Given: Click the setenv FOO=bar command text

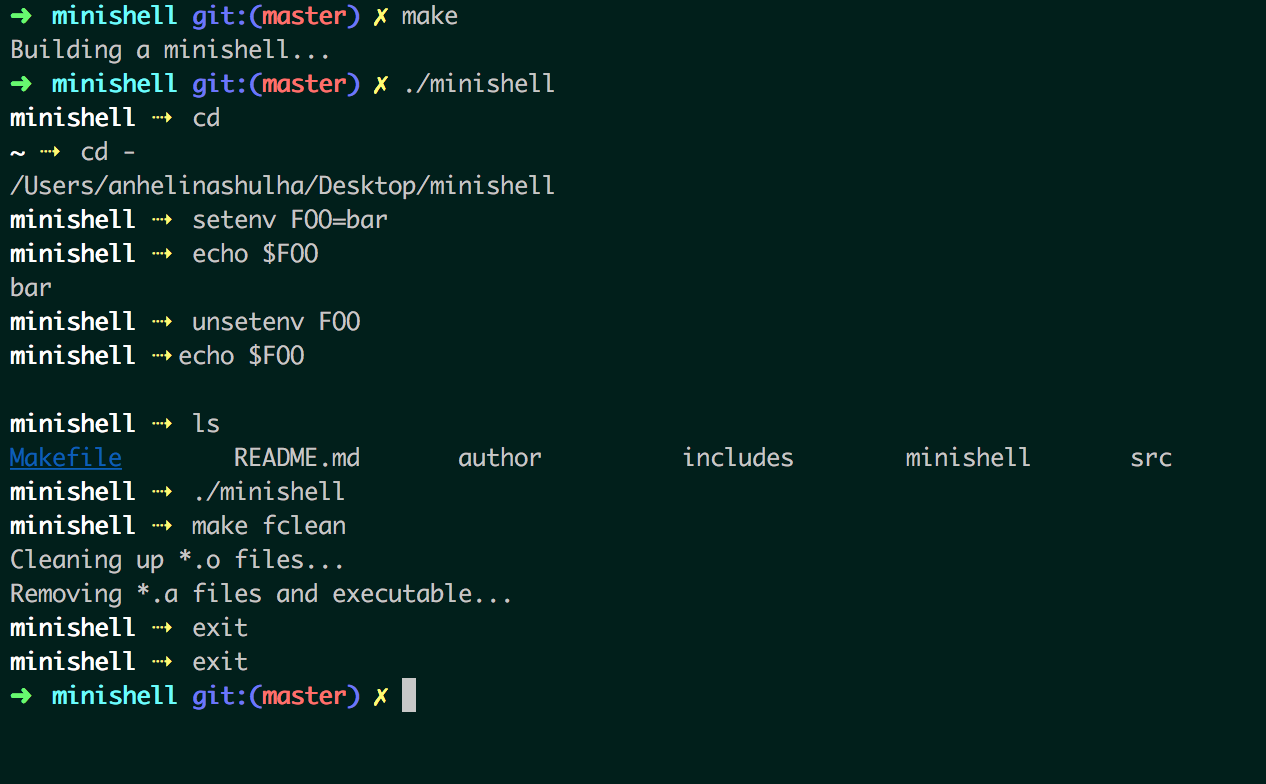Looking at the screenshot, I should point(290,220).
